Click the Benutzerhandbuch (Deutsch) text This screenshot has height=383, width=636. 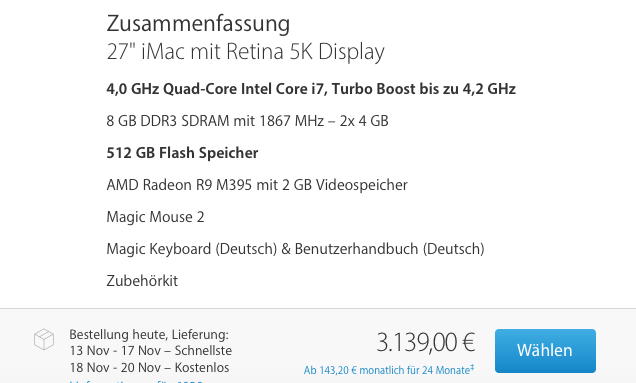click(389, 249)
